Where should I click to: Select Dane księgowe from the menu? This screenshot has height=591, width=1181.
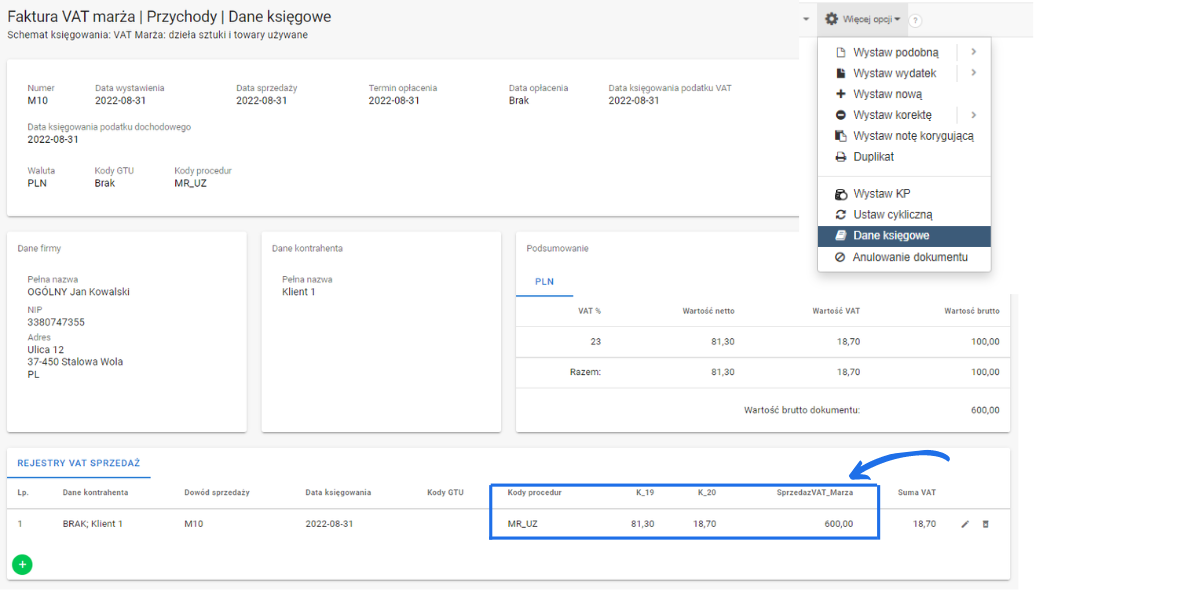click(891, 236)
